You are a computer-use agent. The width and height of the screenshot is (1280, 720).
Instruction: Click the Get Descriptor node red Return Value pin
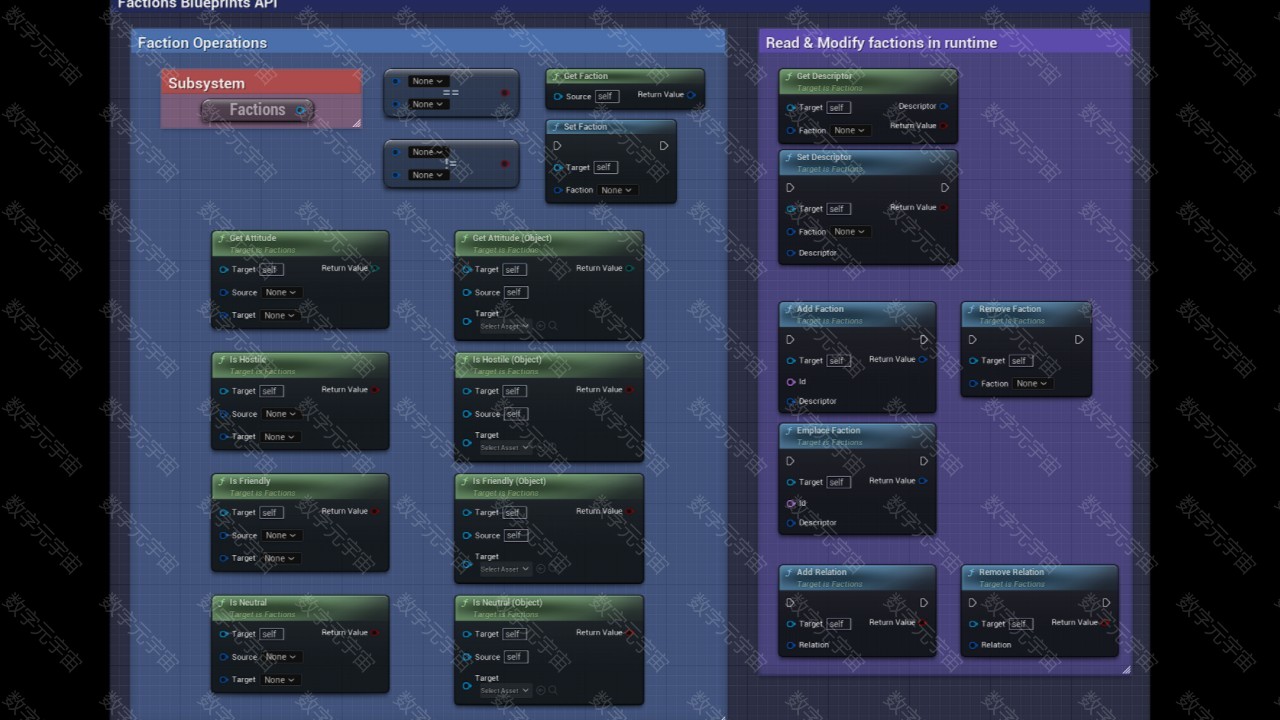click(943, 126)
